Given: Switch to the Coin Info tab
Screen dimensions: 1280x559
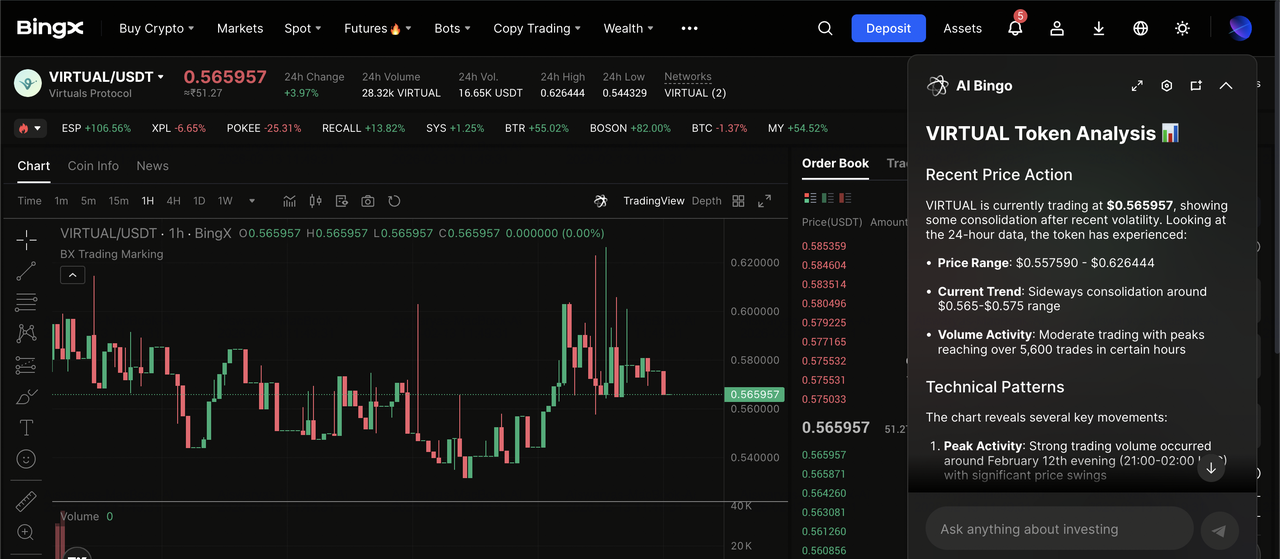Looking at the screenshot, I should 93,166.
